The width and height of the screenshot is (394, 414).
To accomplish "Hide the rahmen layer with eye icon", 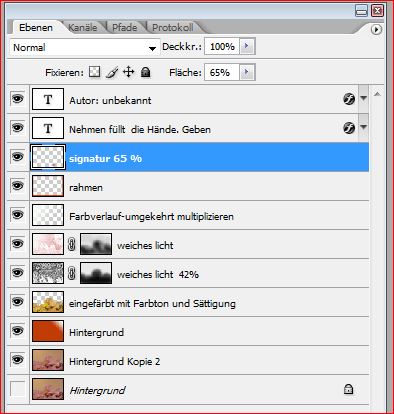I will click(x=17, y=185).
